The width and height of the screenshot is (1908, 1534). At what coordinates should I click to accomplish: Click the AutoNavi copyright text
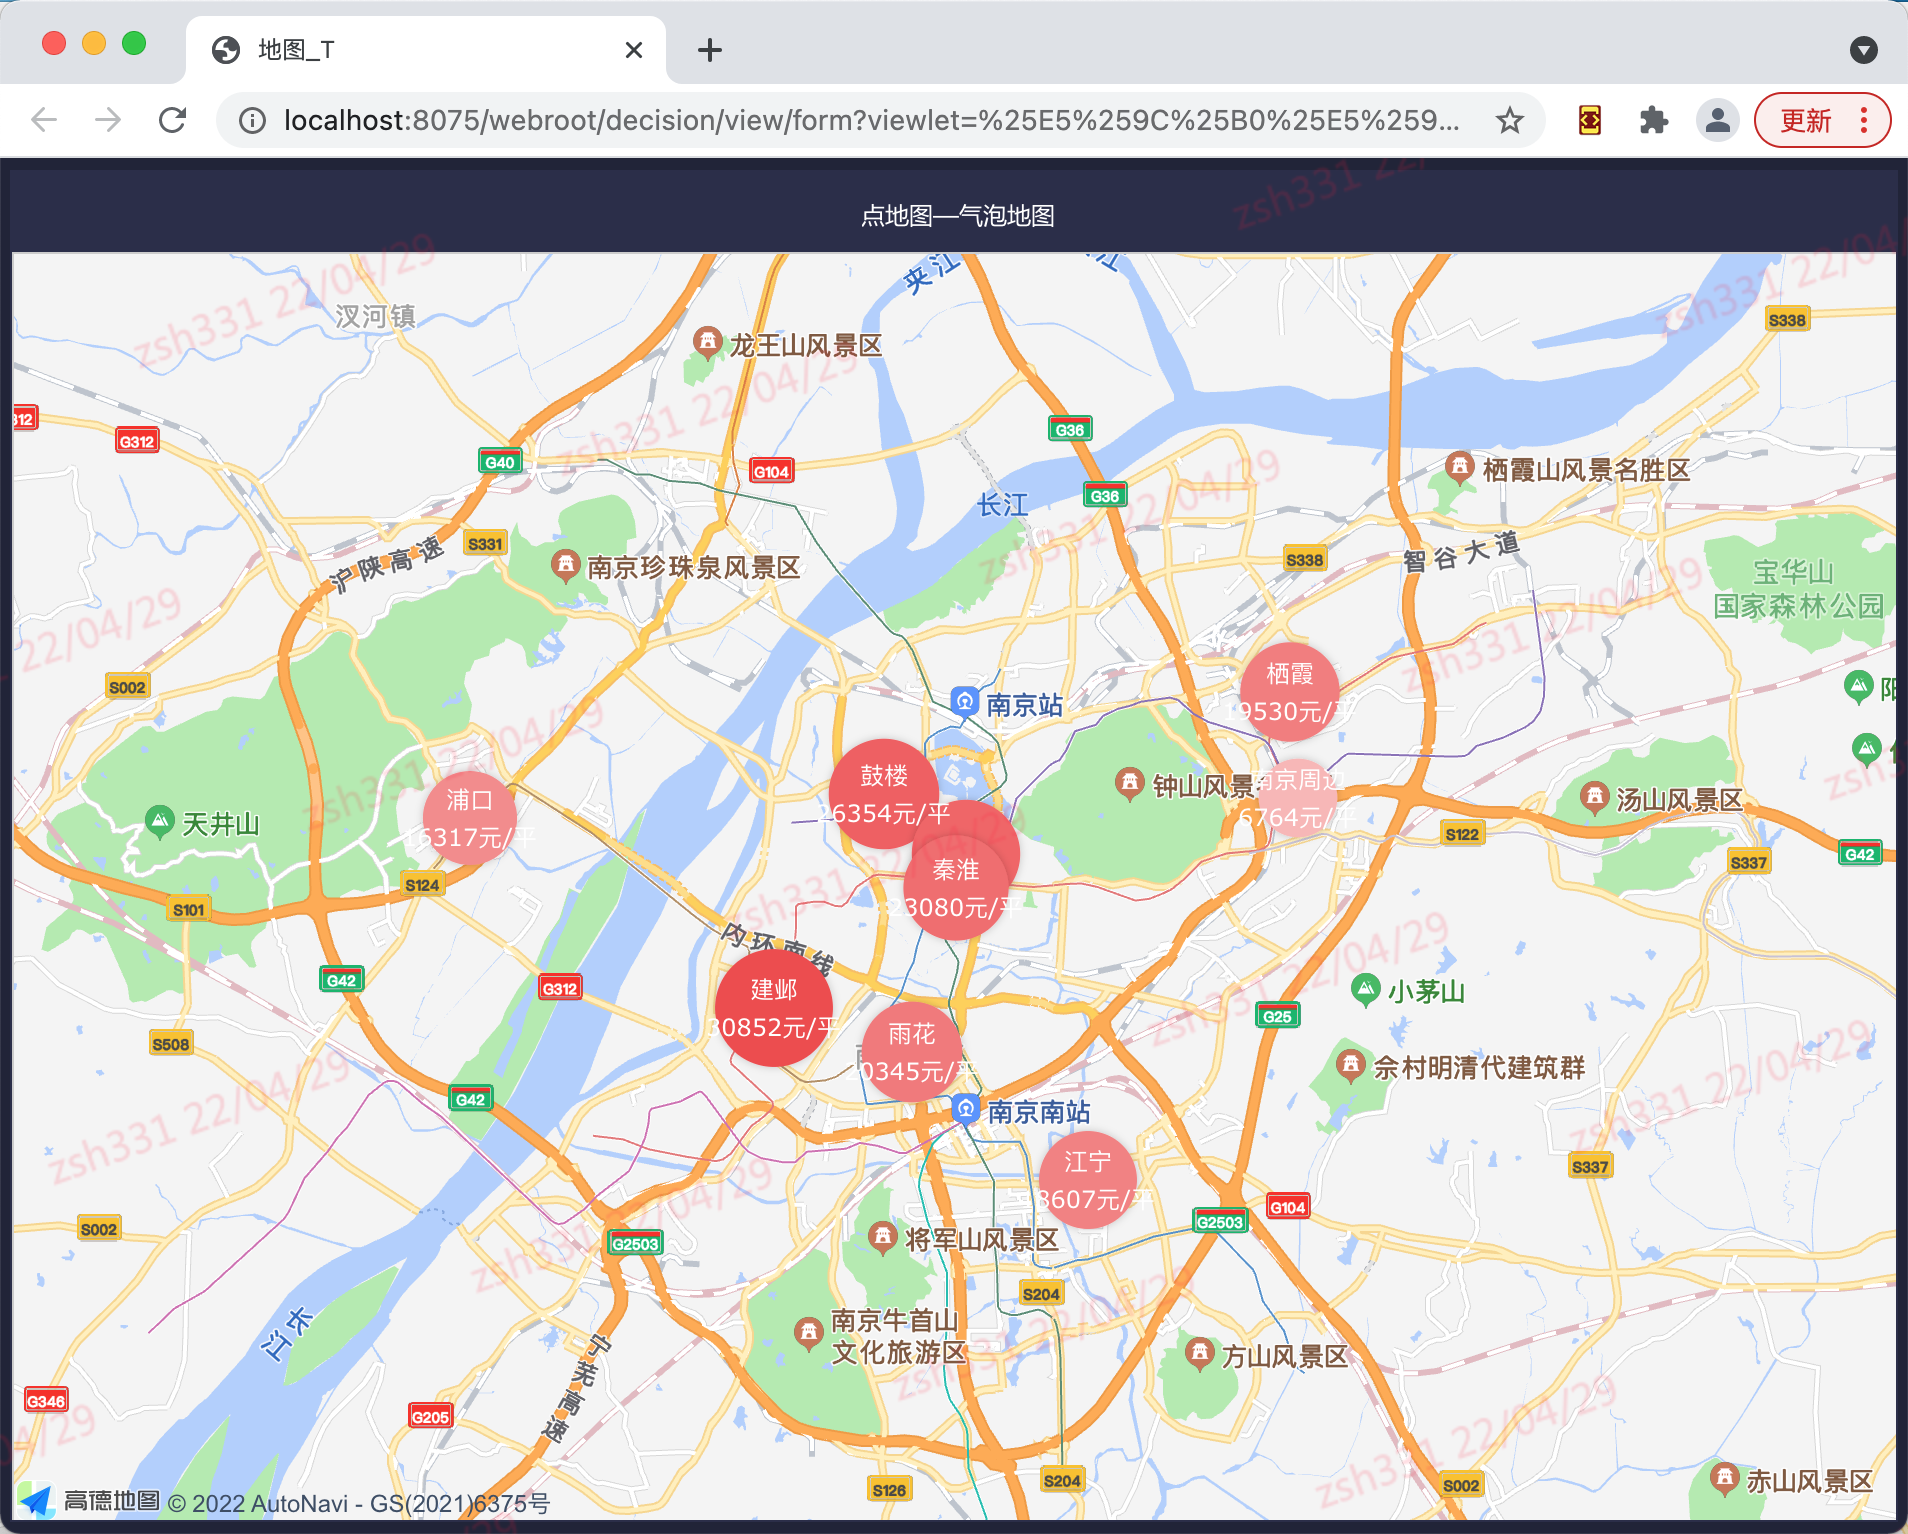coord(359,1504)
